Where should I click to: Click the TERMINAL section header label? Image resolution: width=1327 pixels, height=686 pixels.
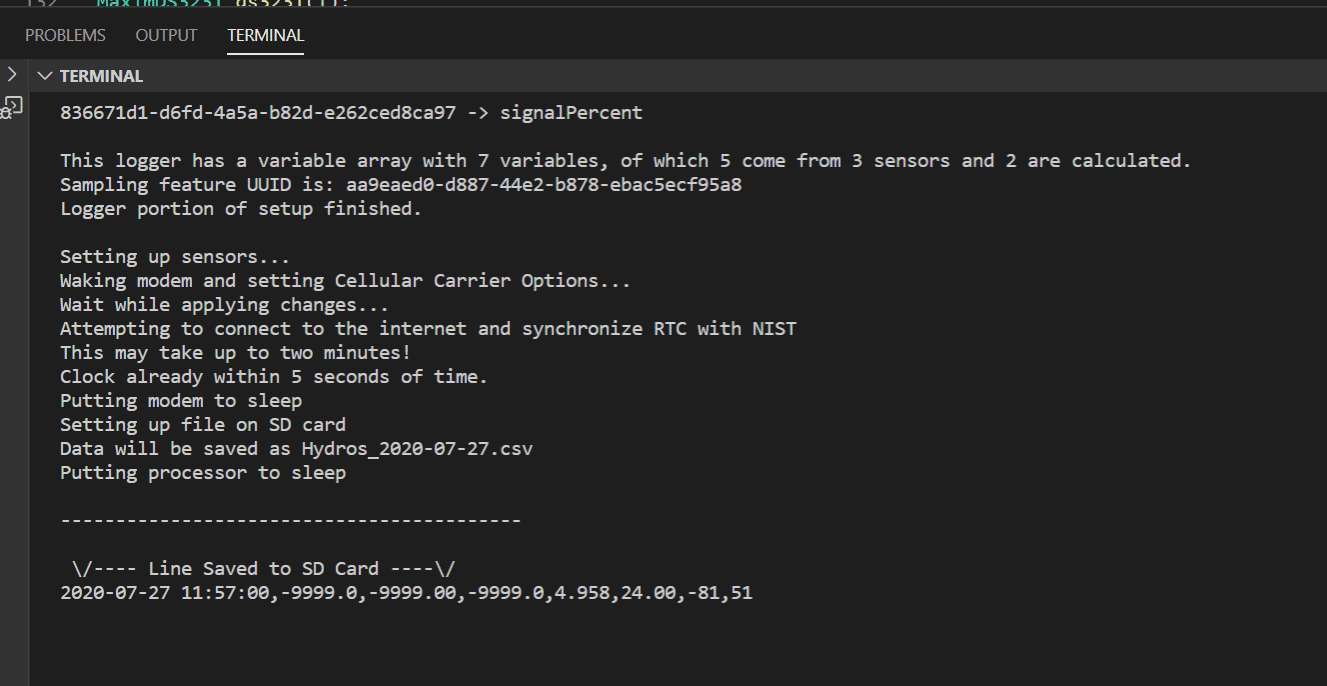pyautogui.click(x=101, y=76)
